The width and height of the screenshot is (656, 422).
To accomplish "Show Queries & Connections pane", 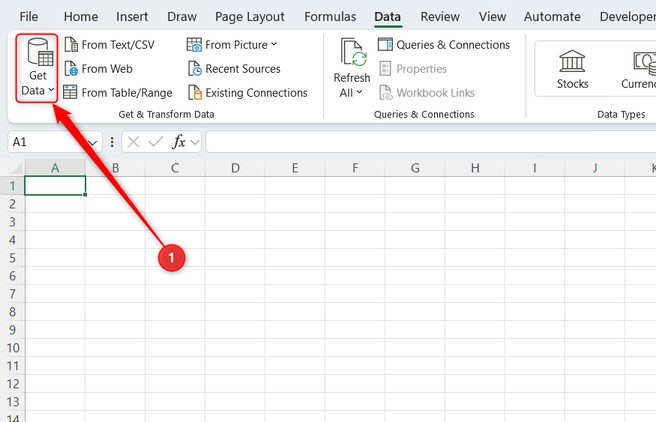I will [444, 45].
